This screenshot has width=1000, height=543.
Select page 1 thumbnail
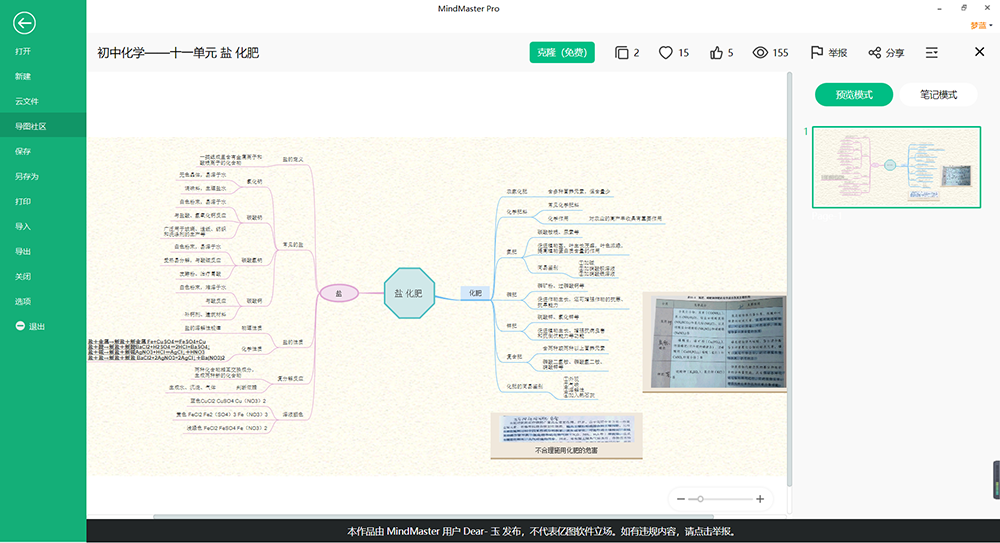coord(896,167)
